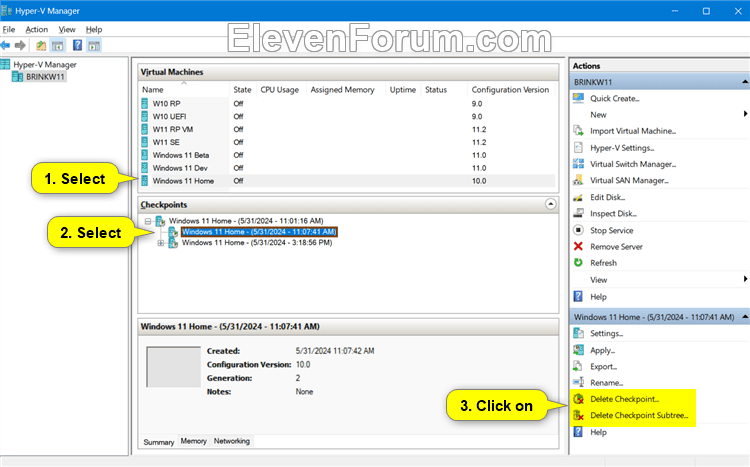Sort by the CPU Usage column header
This screenshot has height=467, width=750.
coord(281,89)
